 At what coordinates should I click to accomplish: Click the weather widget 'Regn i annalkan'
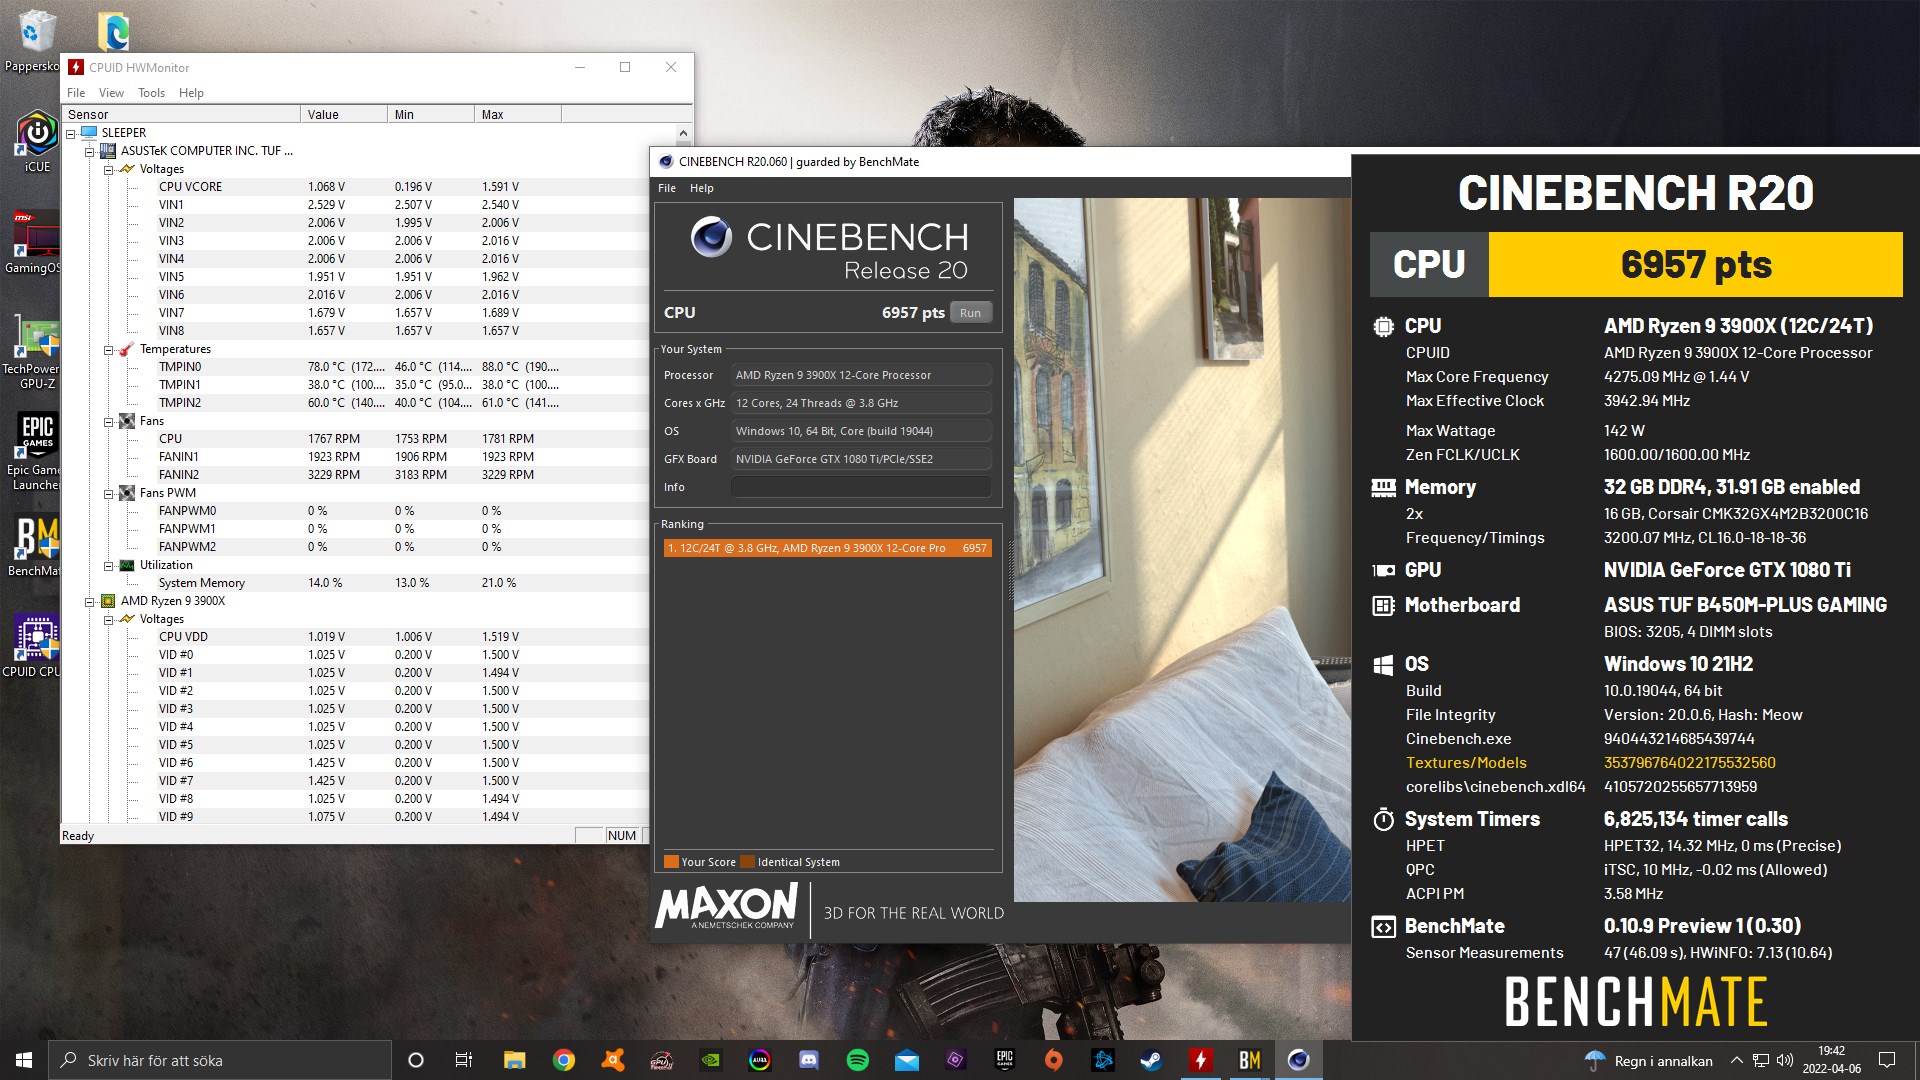click(1650, 1060)
